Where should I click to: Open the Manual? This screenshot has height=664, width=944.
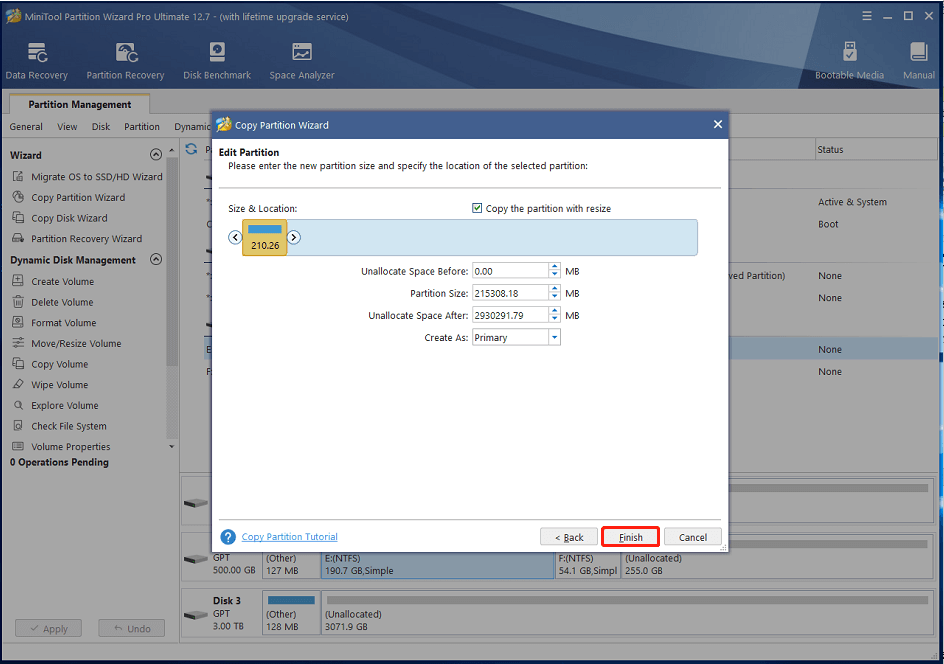pos(919,61)
